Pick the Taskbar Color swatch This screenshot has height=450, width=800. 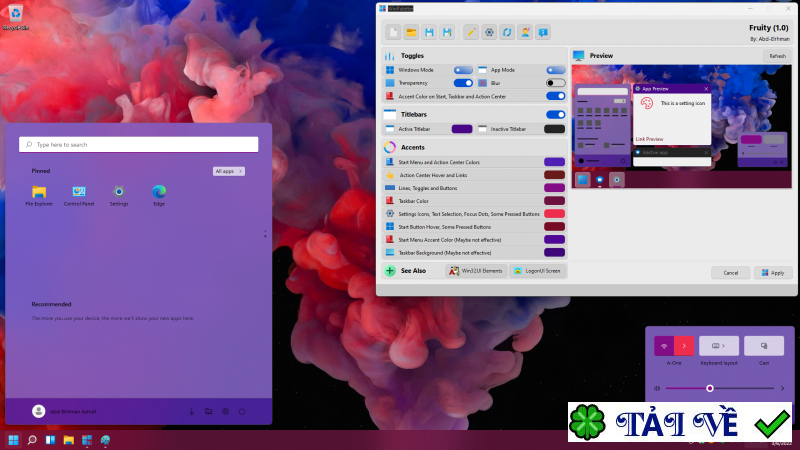pos(554,201)
